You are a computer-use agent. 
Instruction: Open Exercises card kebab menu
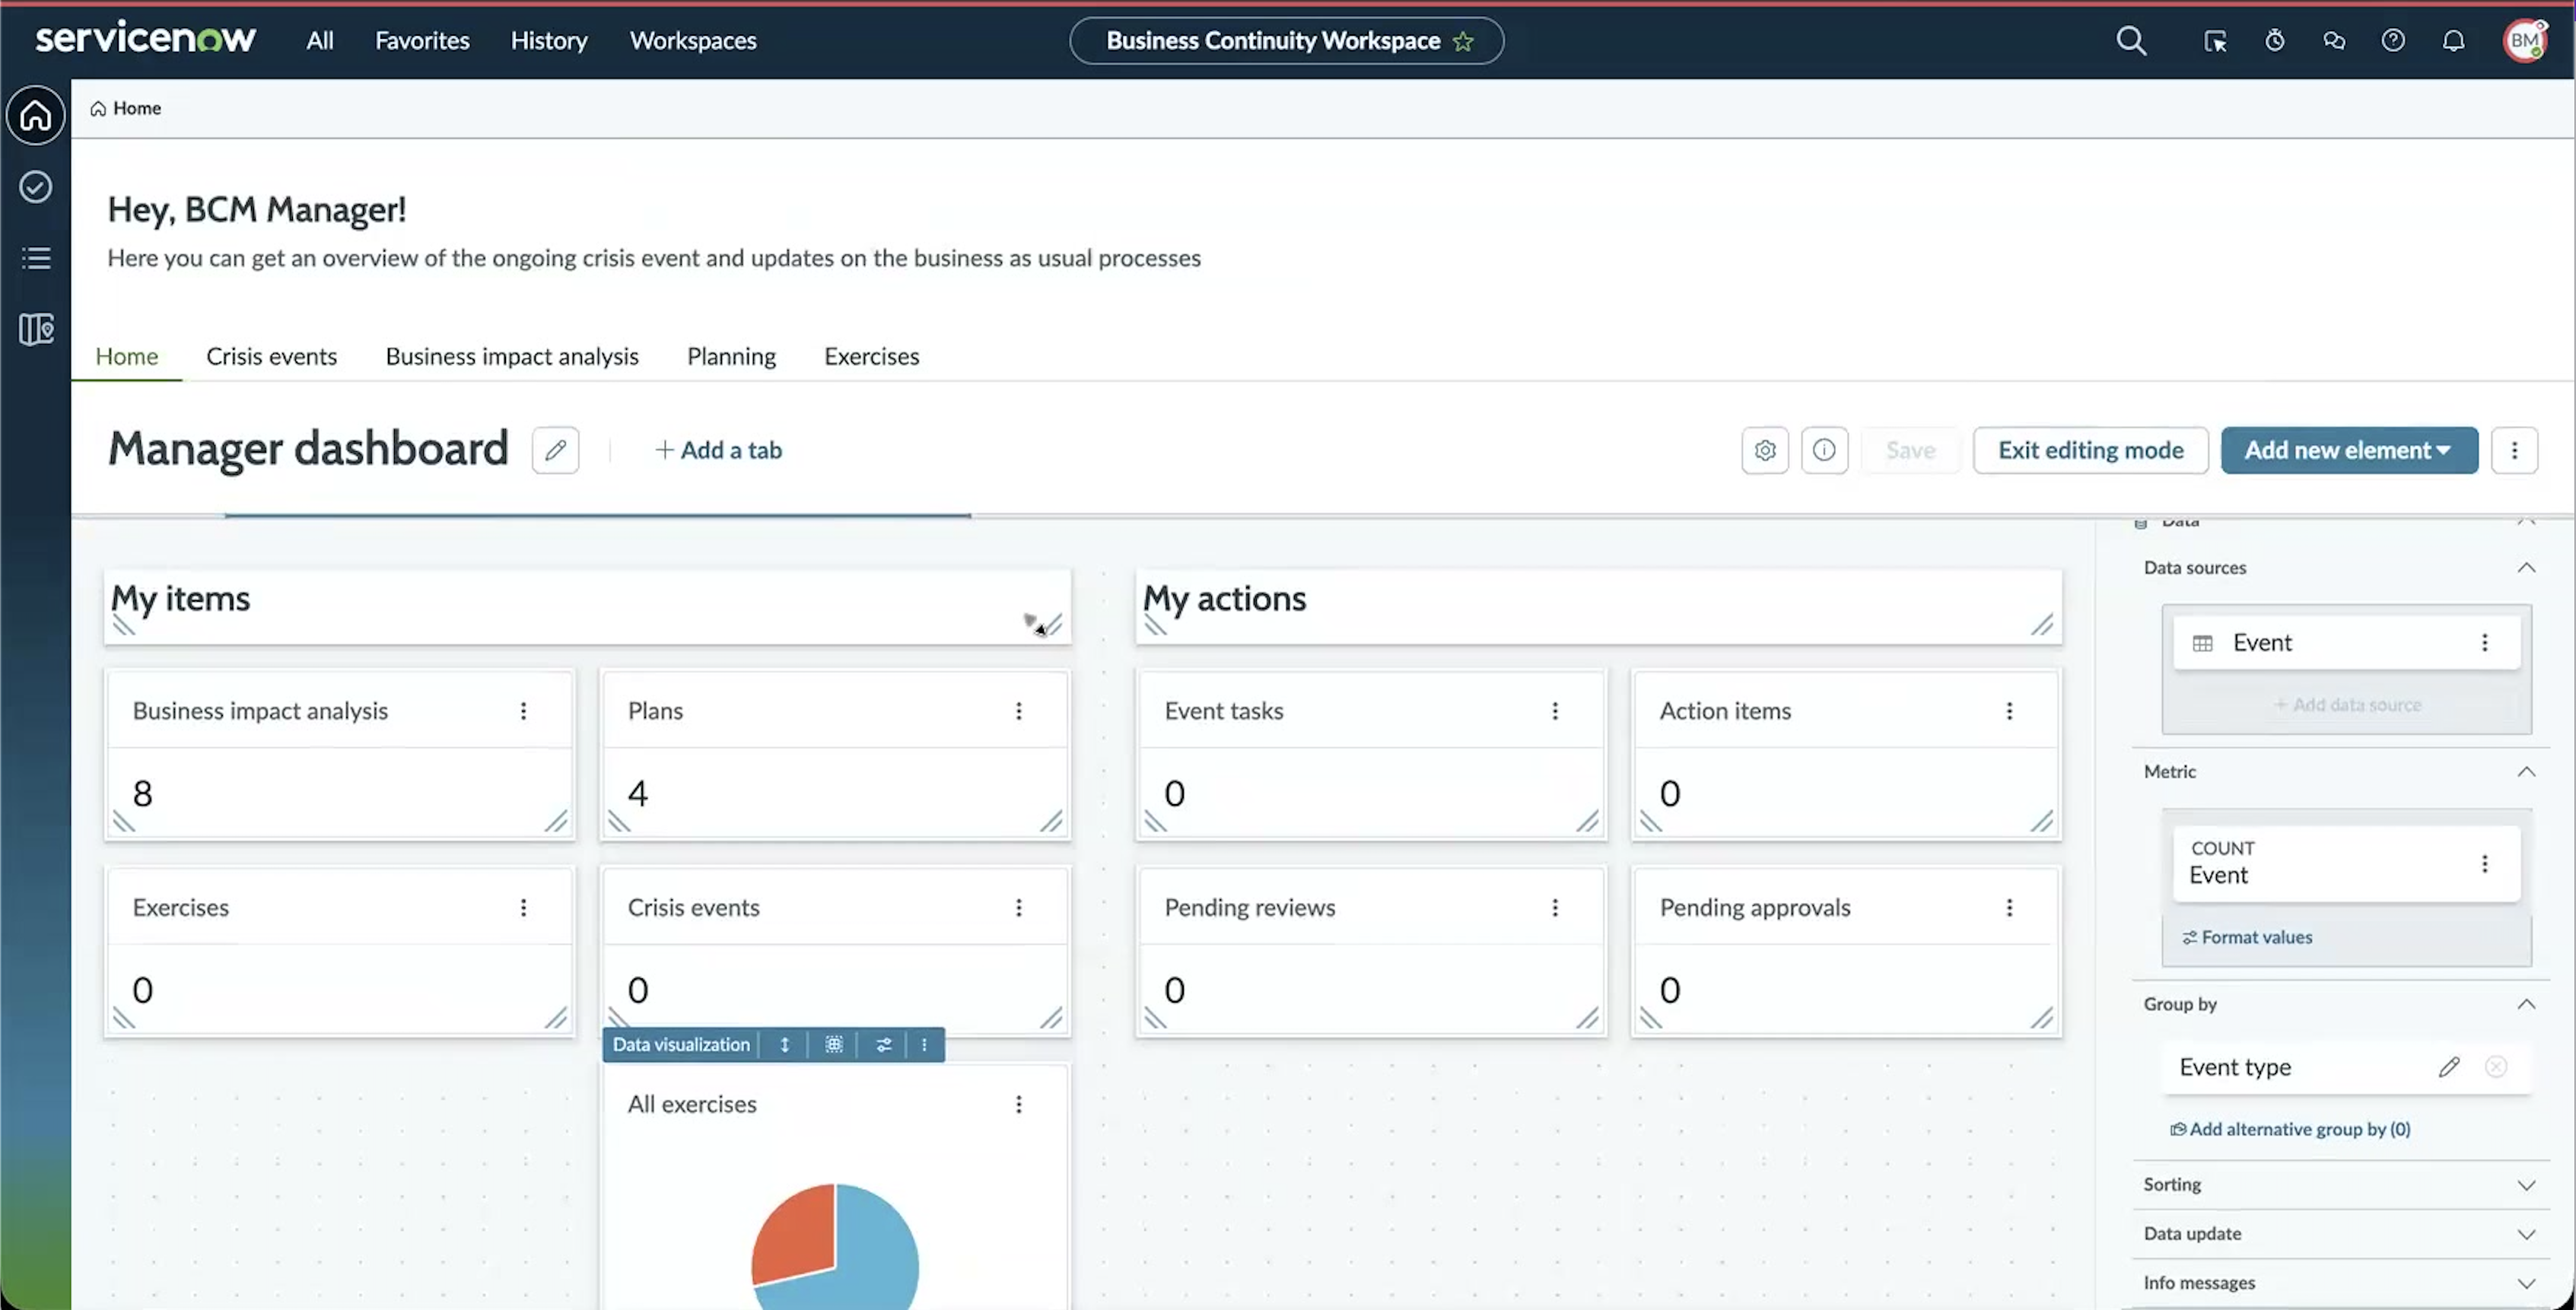pyautogui.click(x=523, y=907)
